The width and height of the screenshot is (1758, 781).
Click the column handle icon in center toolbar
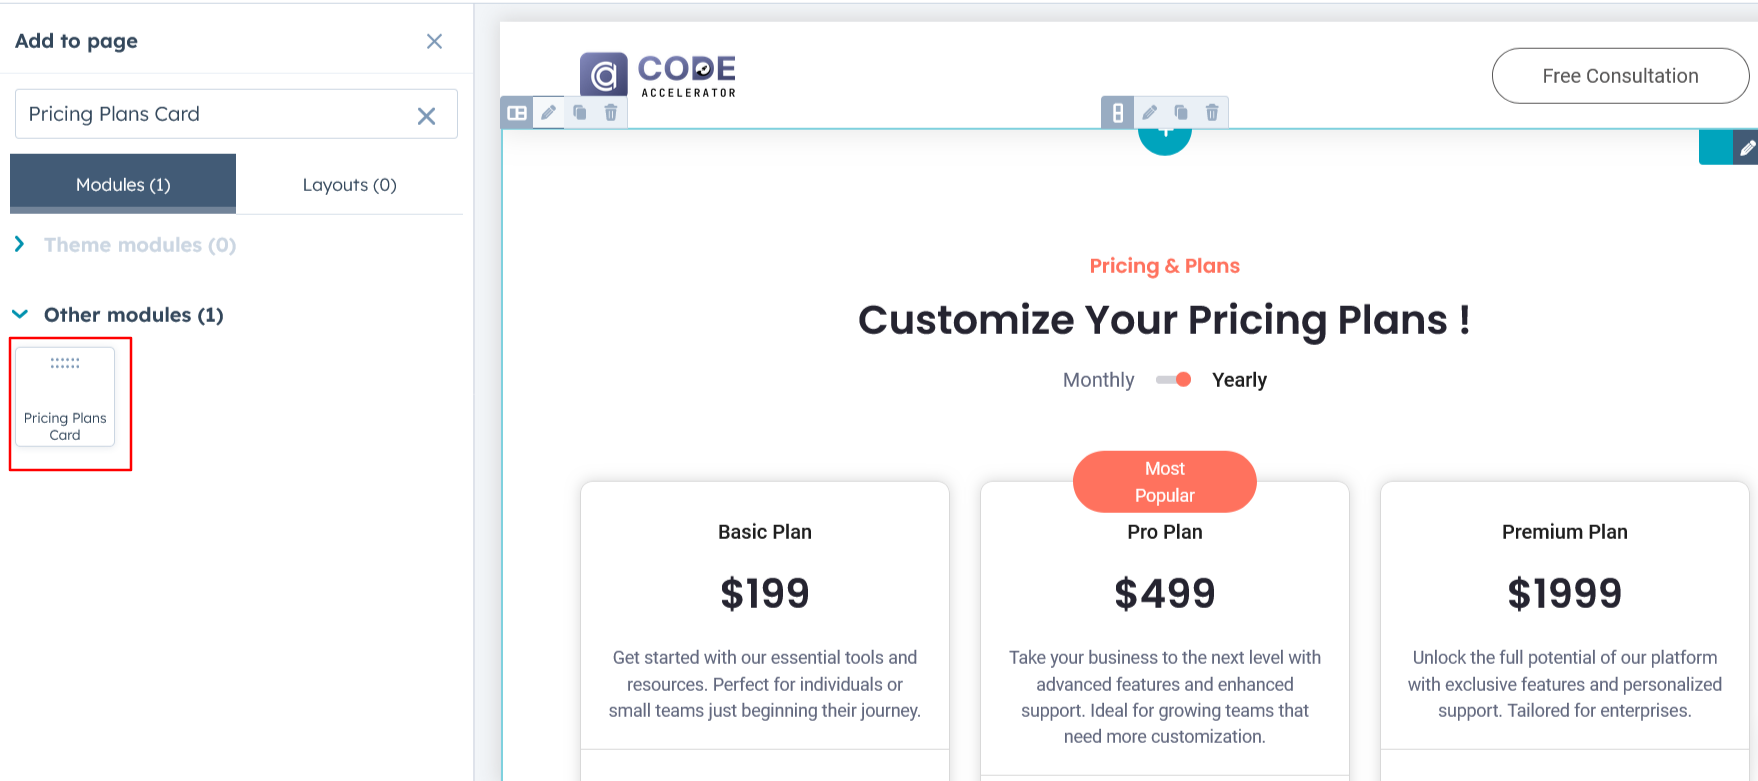(1118, 113)
